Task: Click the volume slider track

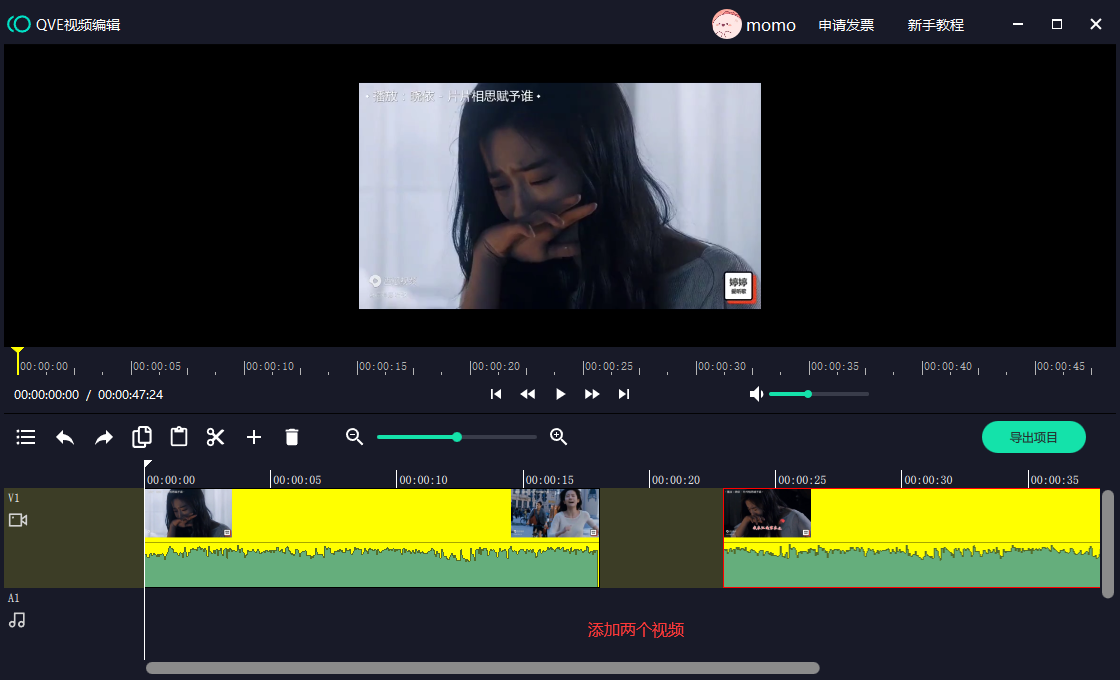Action: click(840, 394)
